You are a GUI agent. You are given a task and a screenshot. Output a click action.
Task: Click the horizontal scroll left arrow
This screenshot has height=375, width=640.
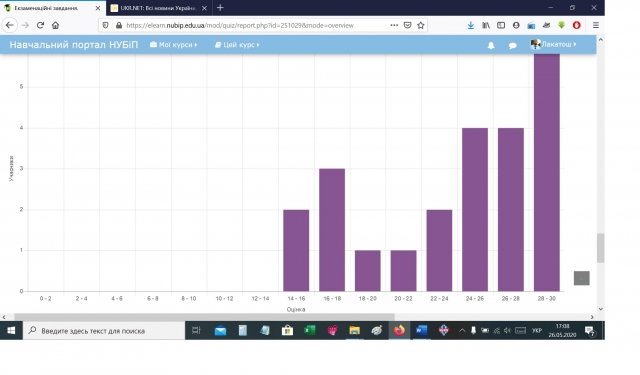click(x=4, y=317)
